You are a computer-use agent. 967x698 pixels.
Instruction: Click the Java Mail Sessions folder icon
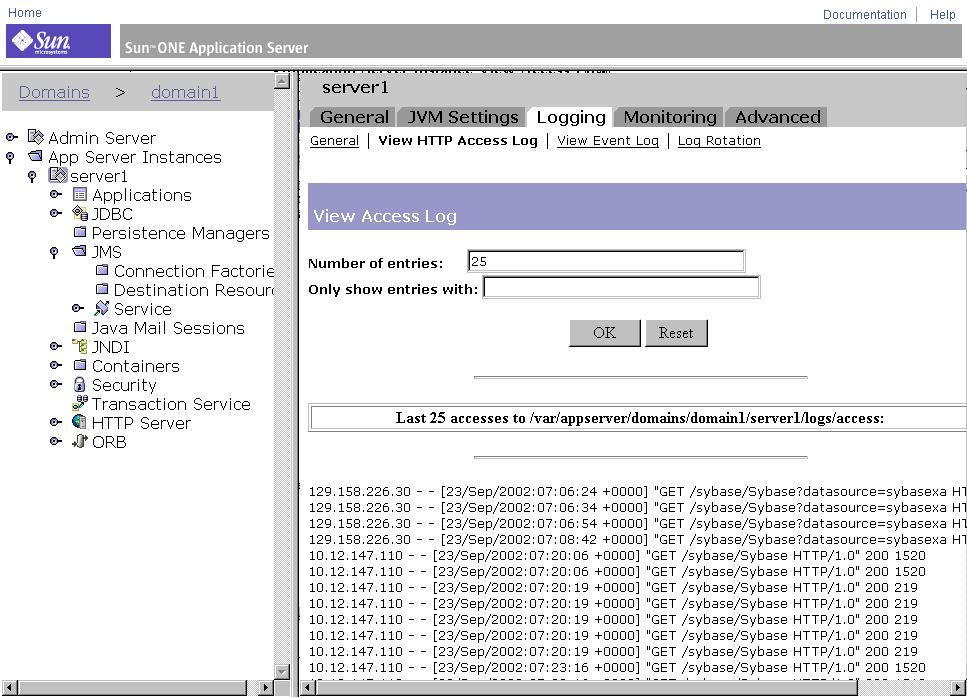tap(80, 327)
